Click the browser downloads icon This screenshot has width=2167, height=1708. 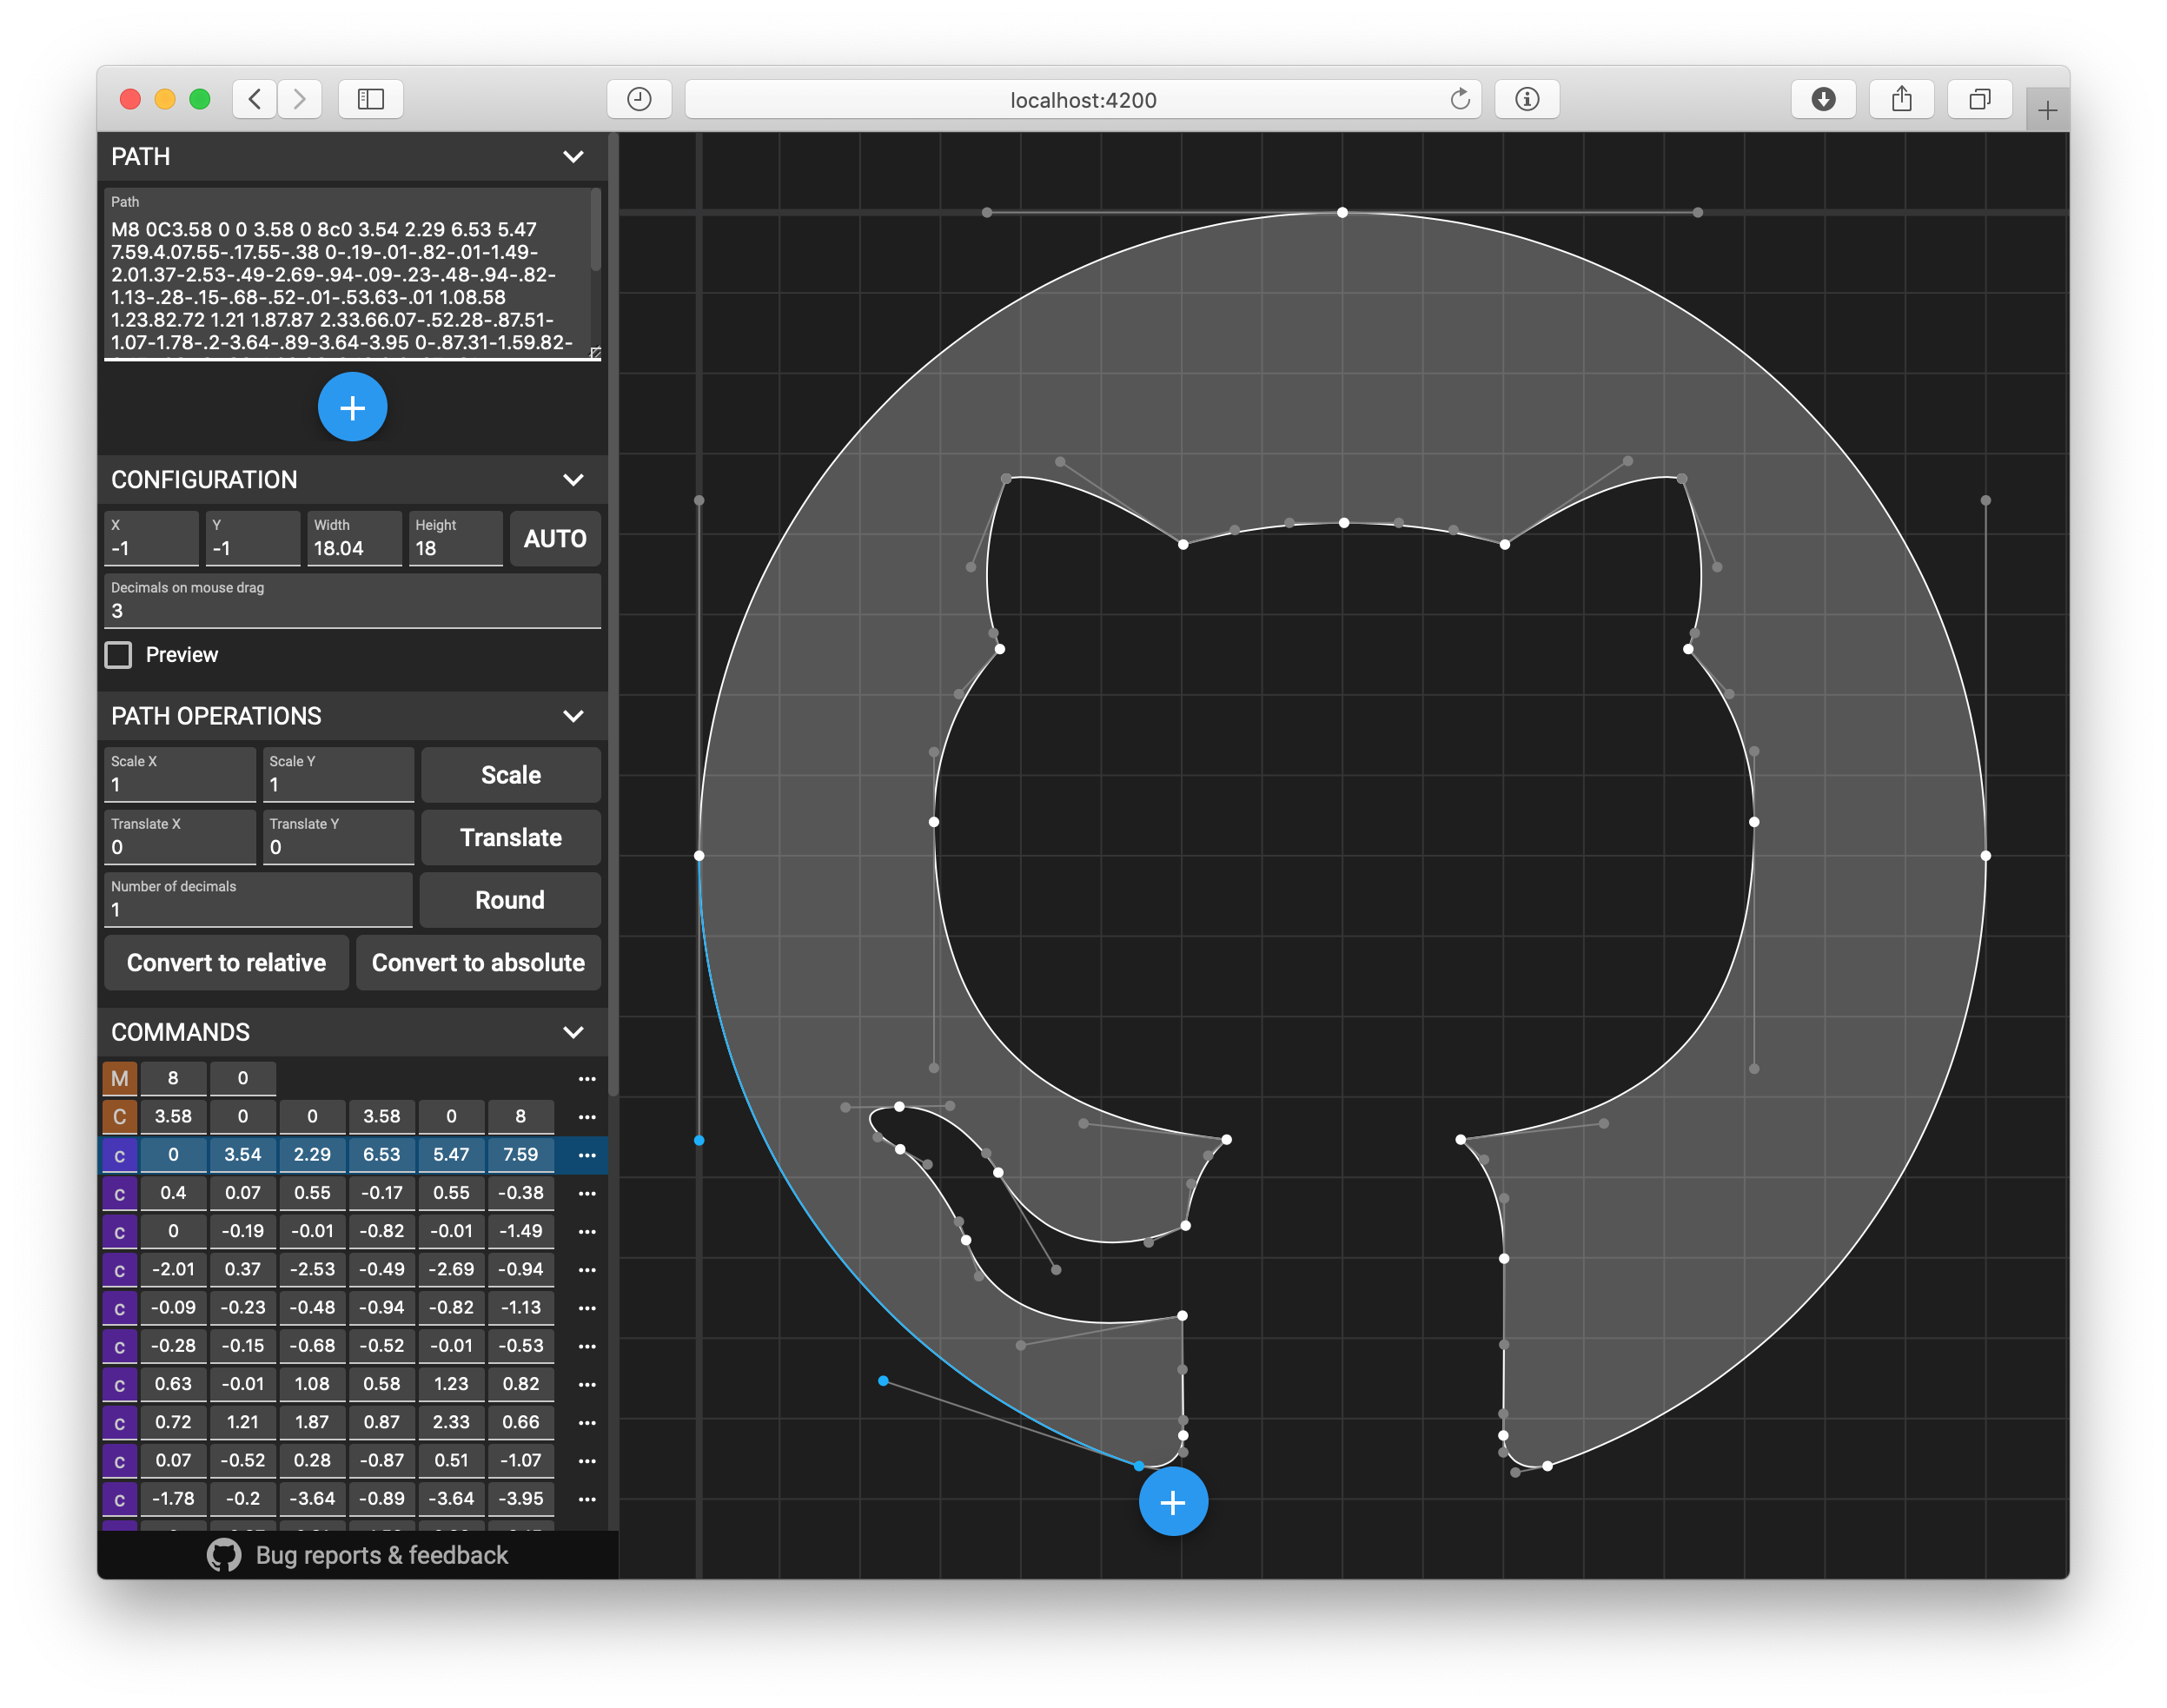point(1823,99)
